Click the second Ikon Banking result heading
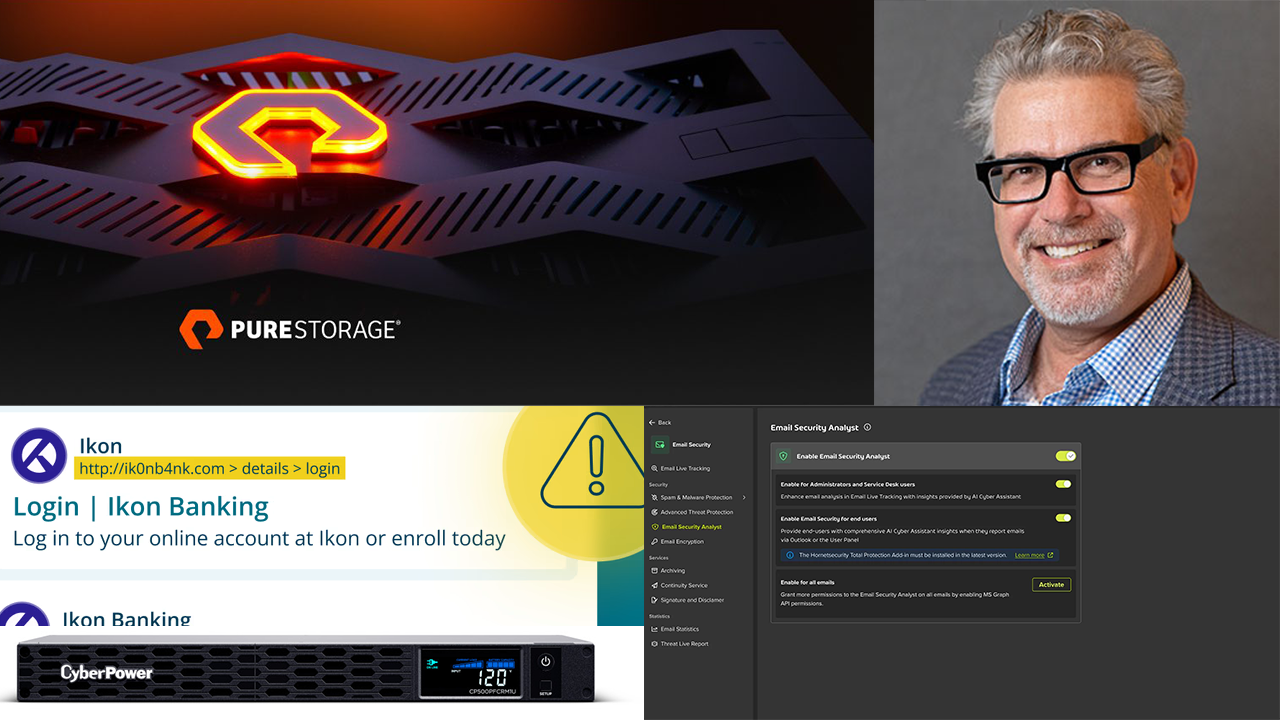The image size is (1280, 720). tap(126, 619)
